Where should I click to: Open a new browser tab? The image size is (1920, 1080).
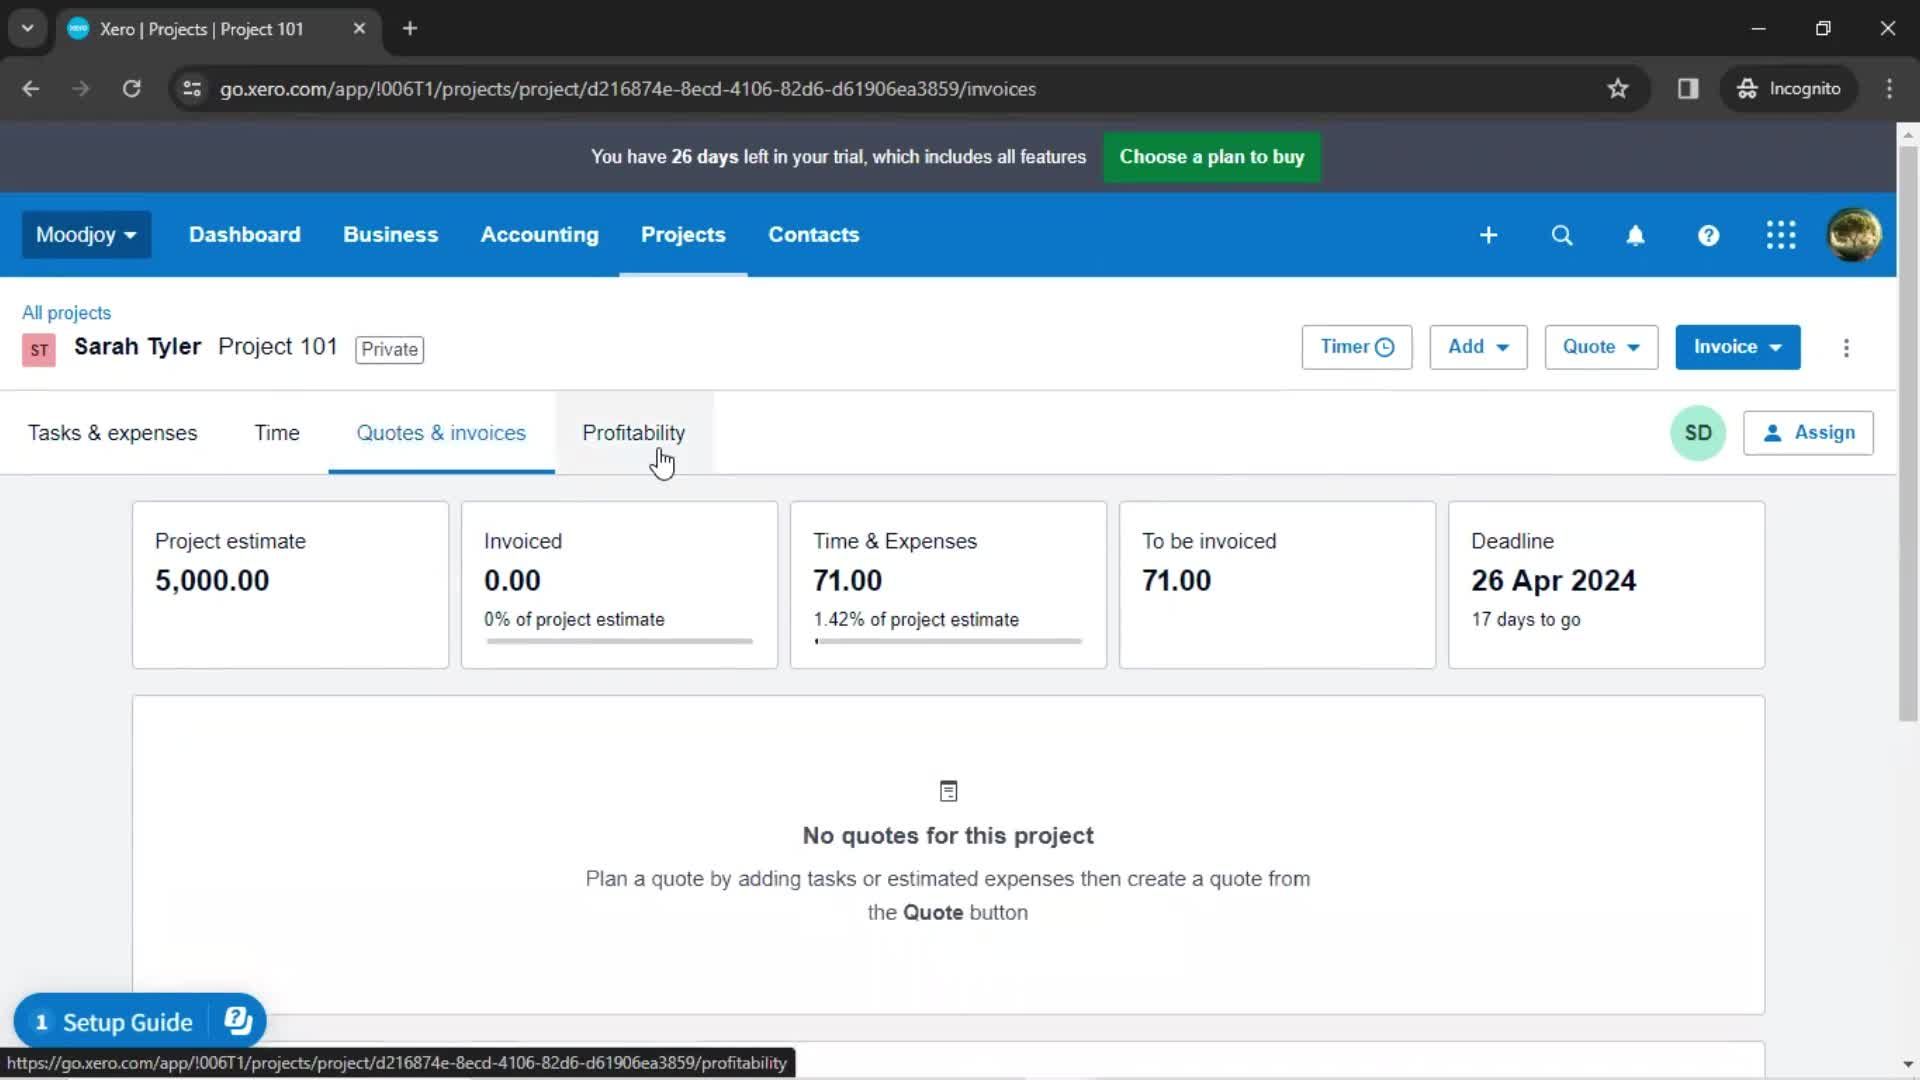[x=410, y=29]
